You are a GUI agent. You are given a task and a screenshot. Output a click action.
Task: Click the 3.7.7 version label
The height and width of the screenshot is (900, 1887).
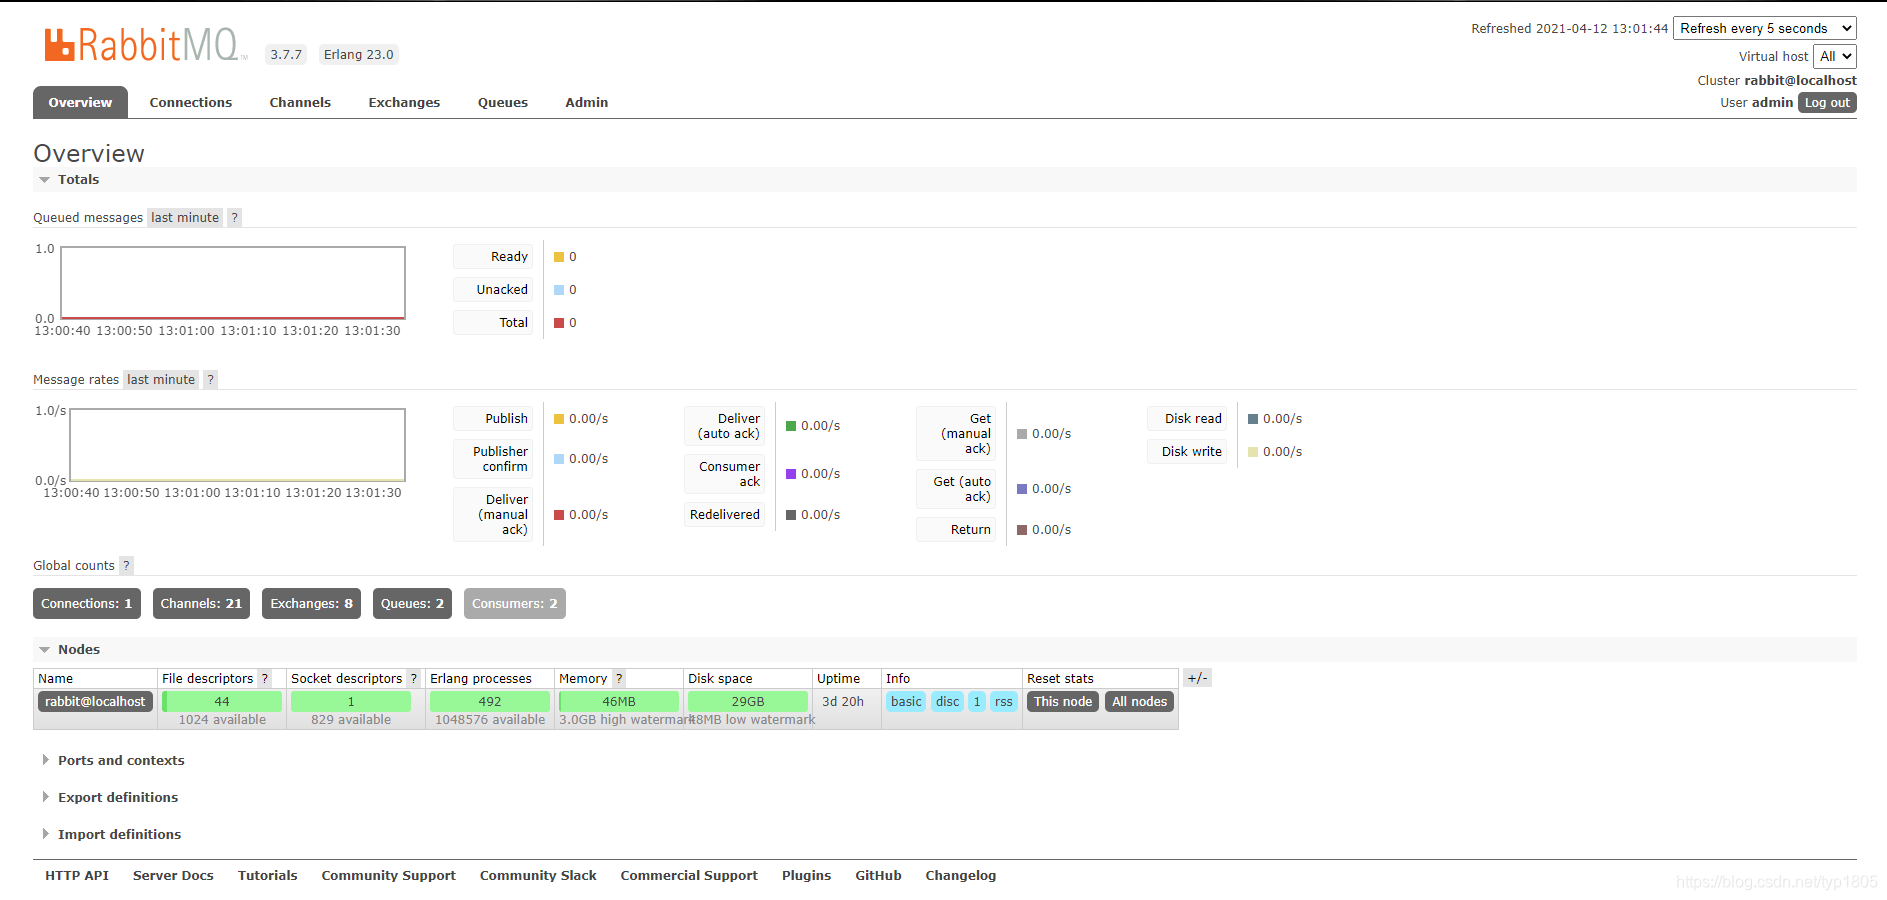coord(286,55)
